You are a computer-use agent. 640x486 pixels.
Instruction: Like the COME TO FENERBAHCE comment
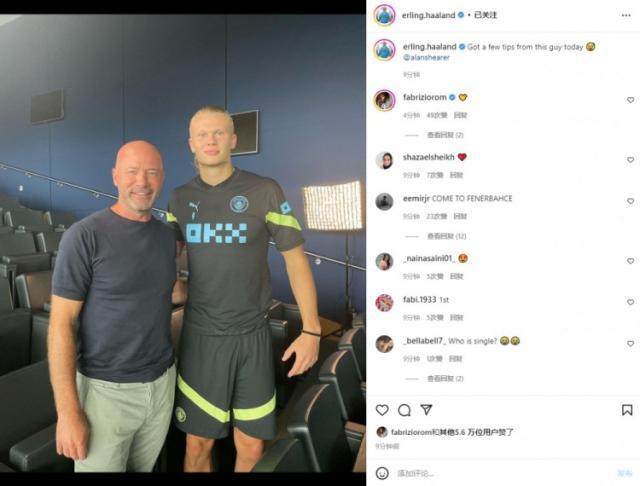[630, 201]
